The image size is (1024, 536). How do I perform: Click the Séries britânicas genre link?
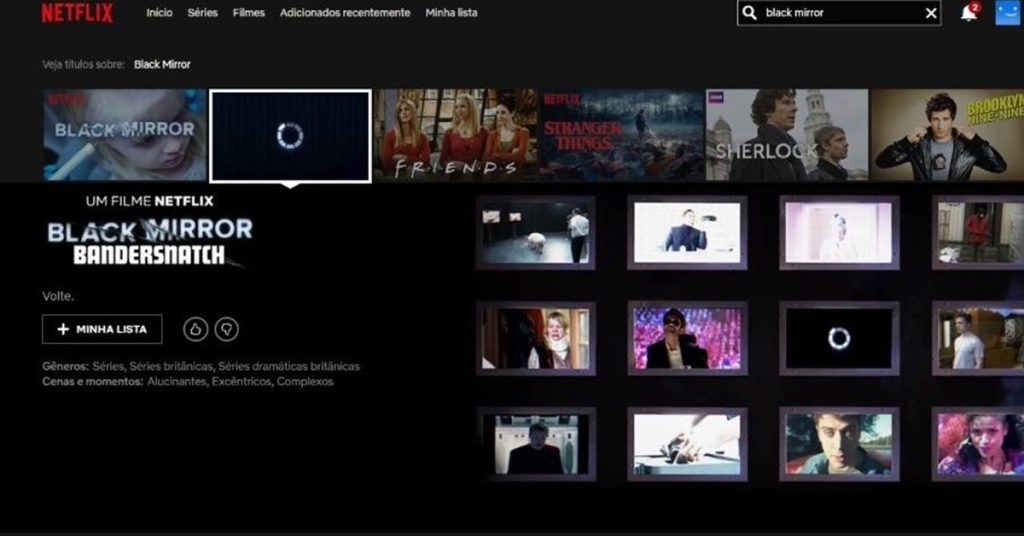(x=170, y=366)
